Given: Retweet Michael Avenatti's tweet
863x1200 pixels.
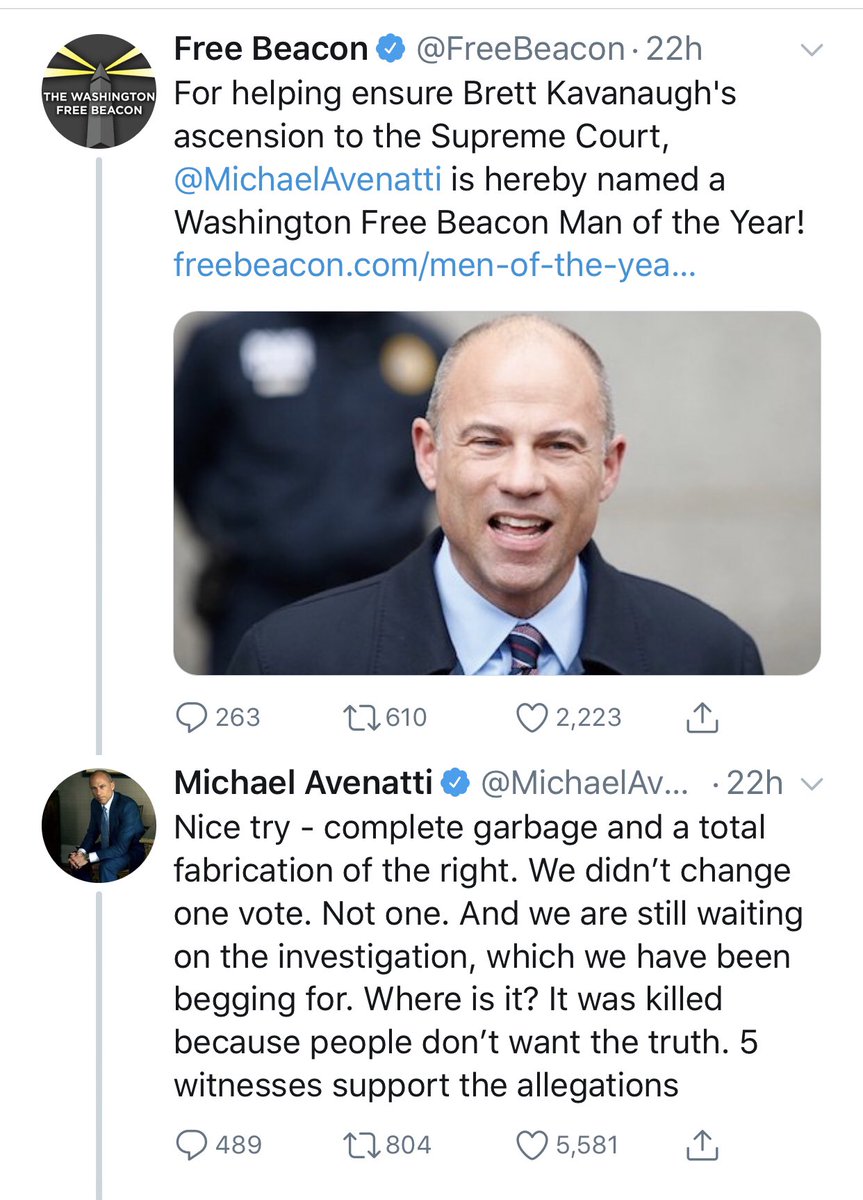Looking at the screenshot, I should tap(357, 1144).
